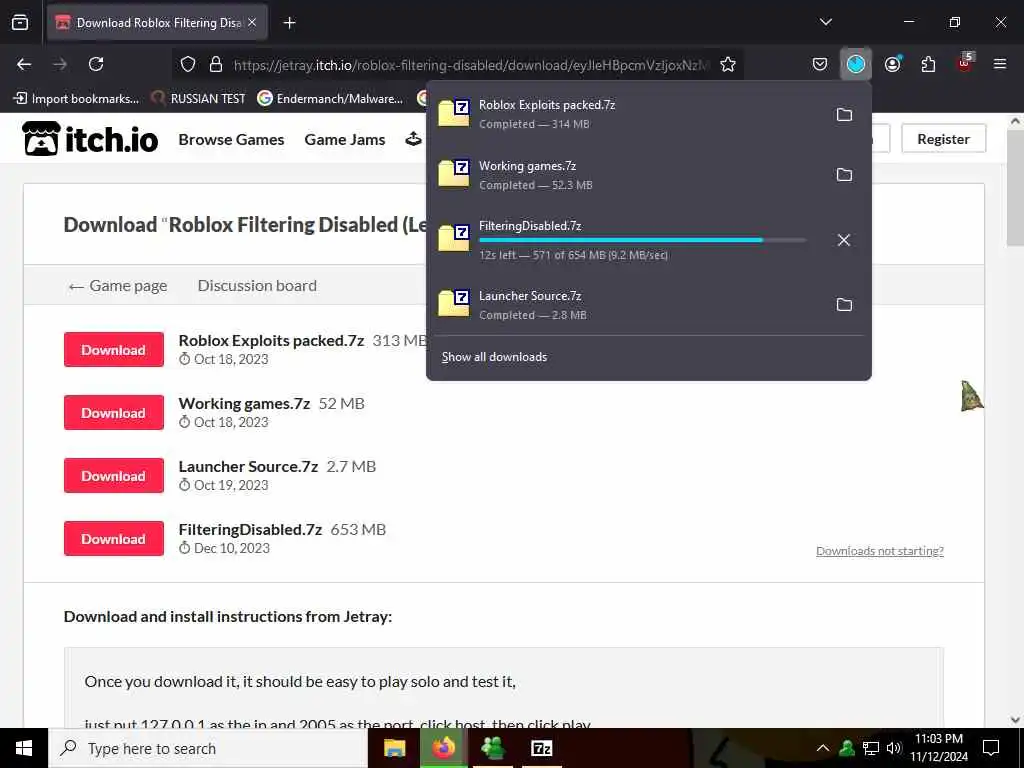Show hidden system tray icons
The image size is (1024, 768).
point(823,748)
